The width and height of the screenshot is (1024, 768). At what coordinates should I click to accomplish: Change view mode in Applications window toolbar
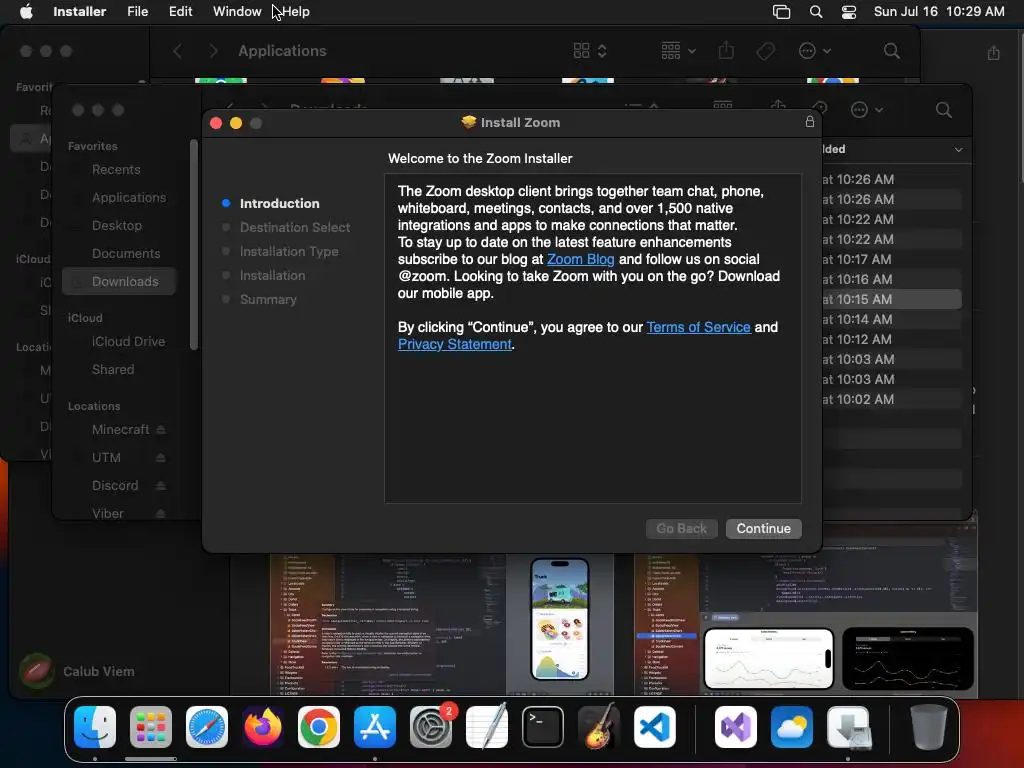590,51
